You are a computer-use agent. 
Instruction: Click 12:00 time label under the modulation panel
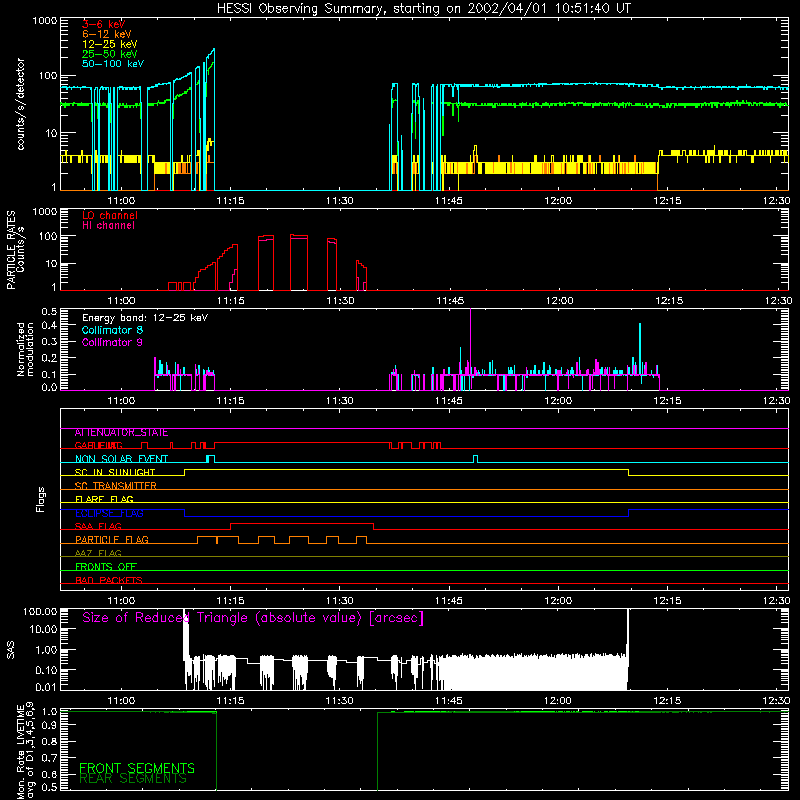(x=558, y=401)
